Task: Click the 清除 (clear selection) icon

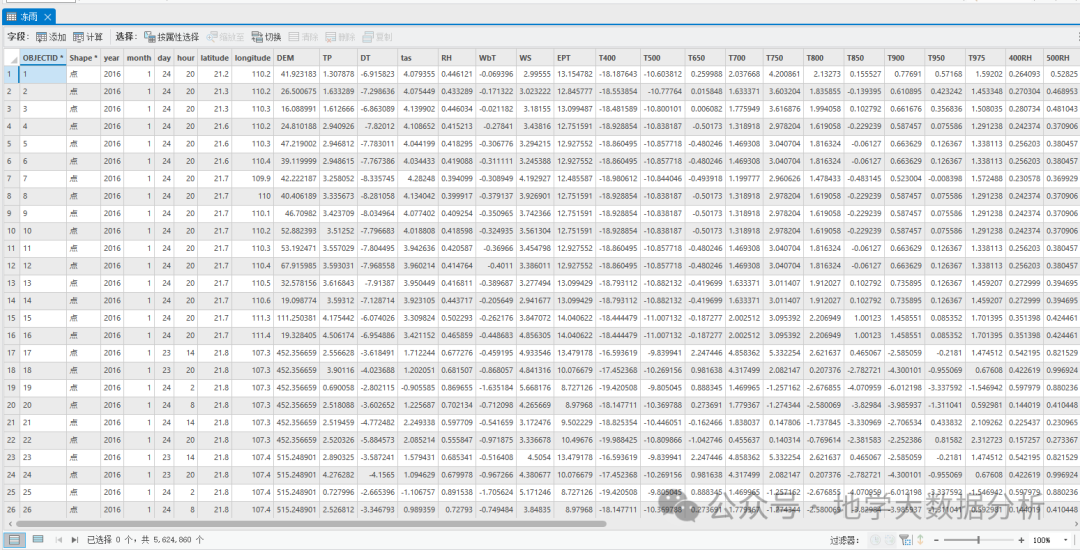Action: (294, 36)
